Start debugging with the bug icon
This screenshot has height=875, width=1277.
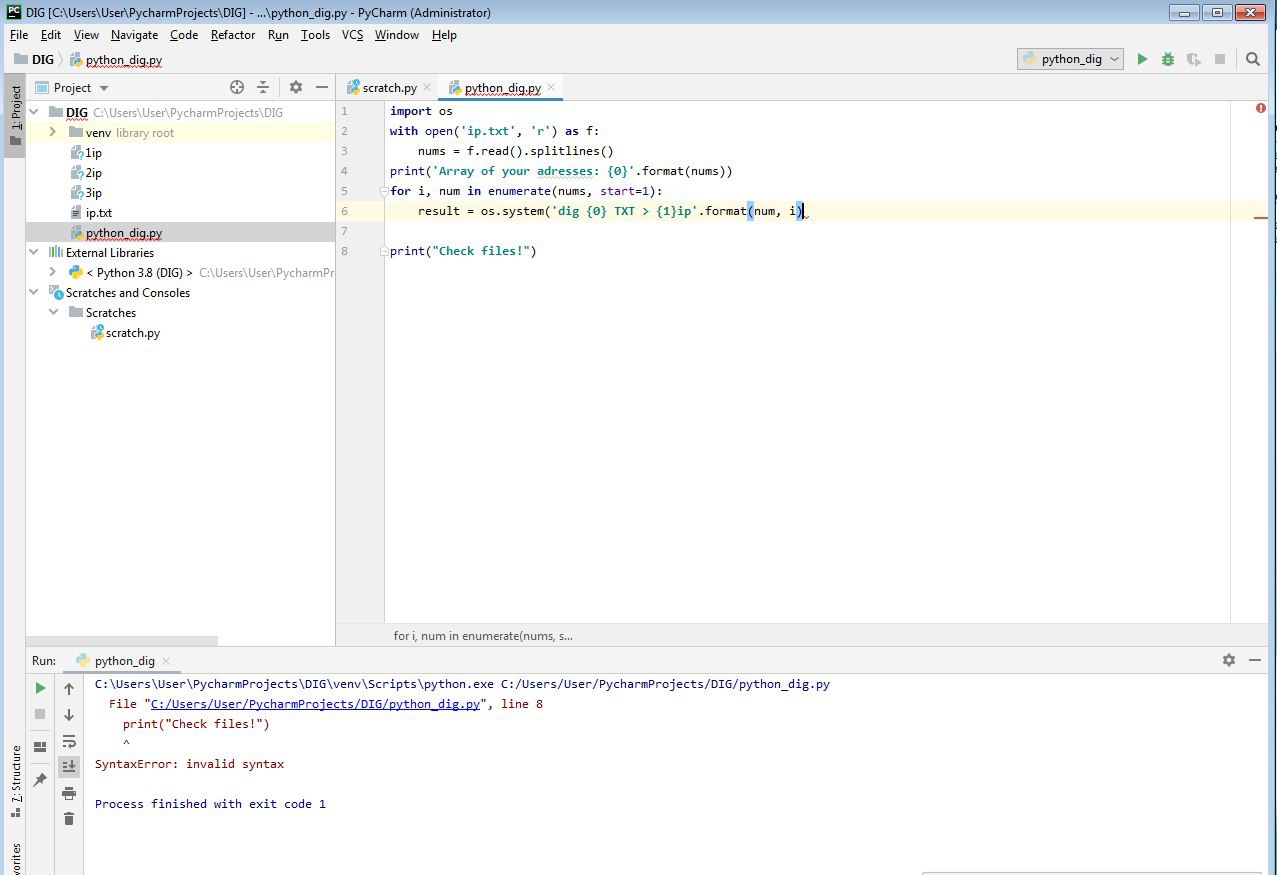click(x=1168, y=60)
